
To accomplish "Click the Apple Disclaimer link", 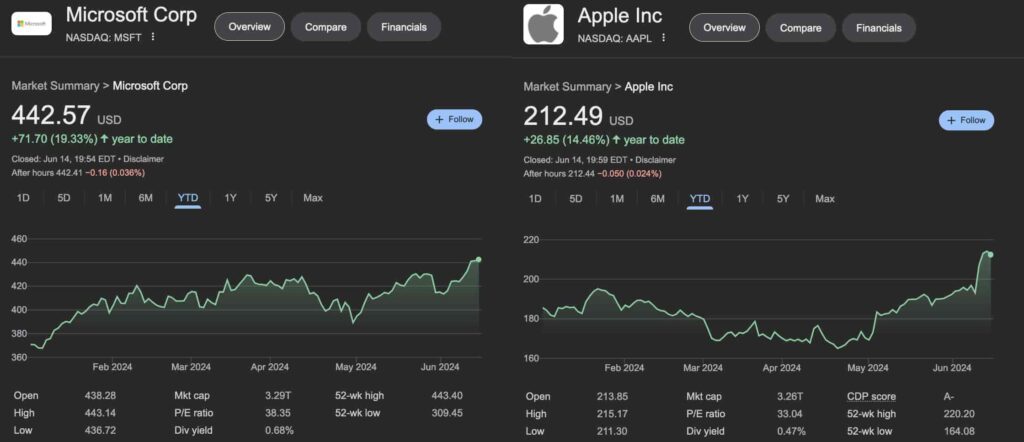I will 654,159.
